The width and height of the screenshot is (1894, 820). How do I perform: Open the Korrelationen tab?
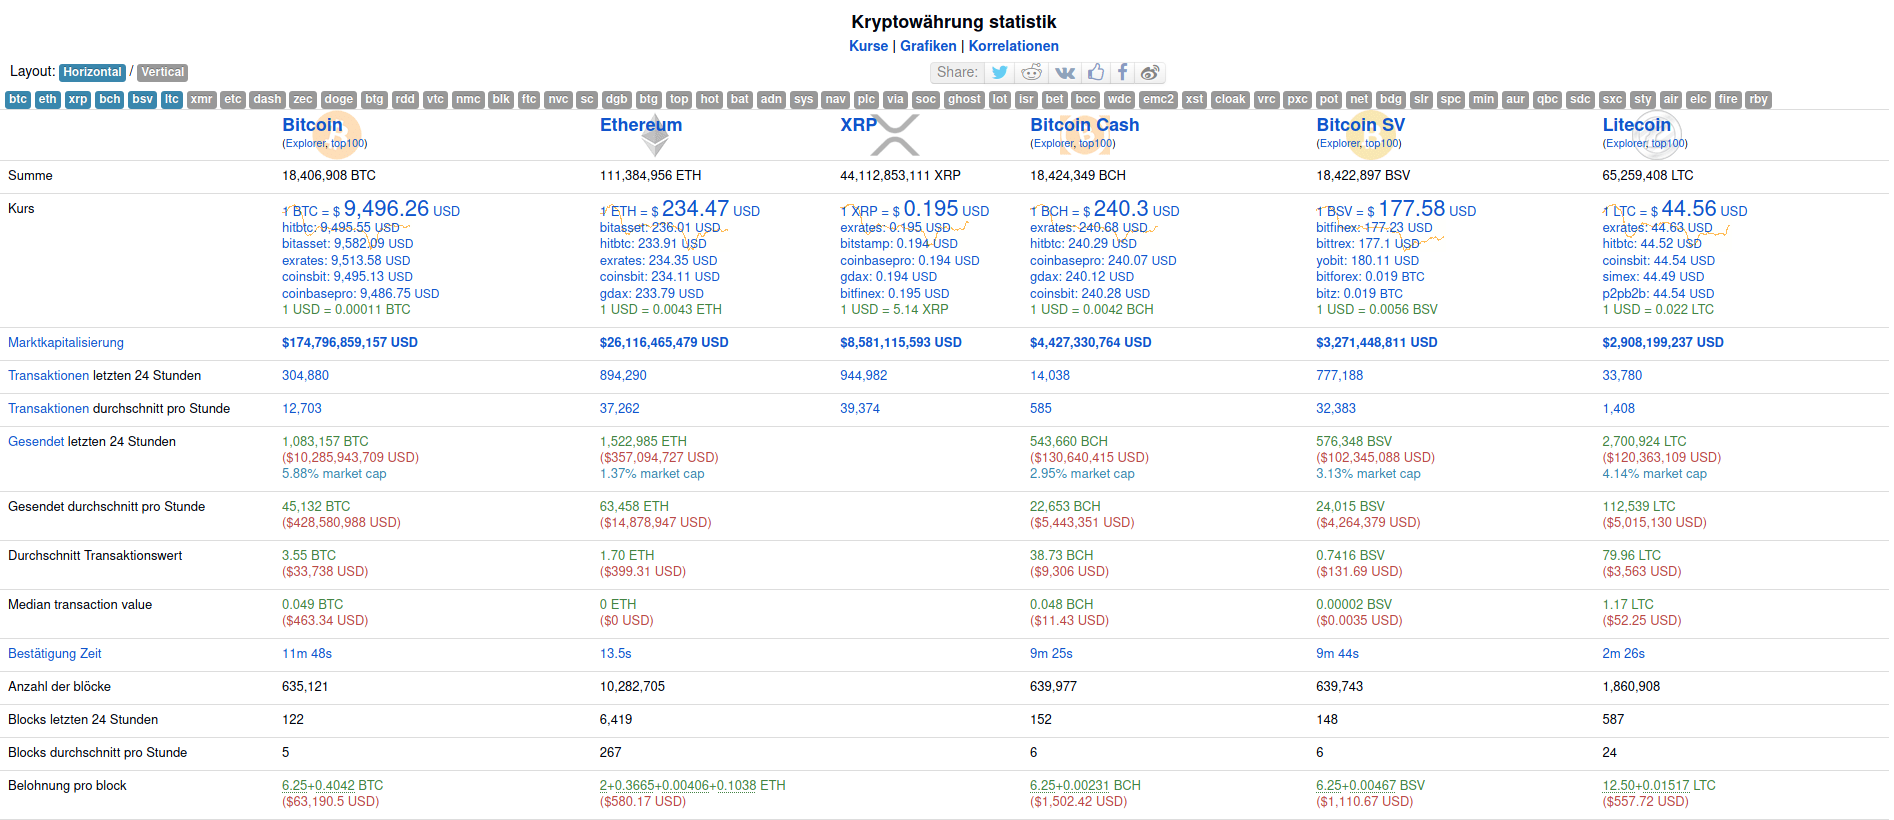point(1013,46)
